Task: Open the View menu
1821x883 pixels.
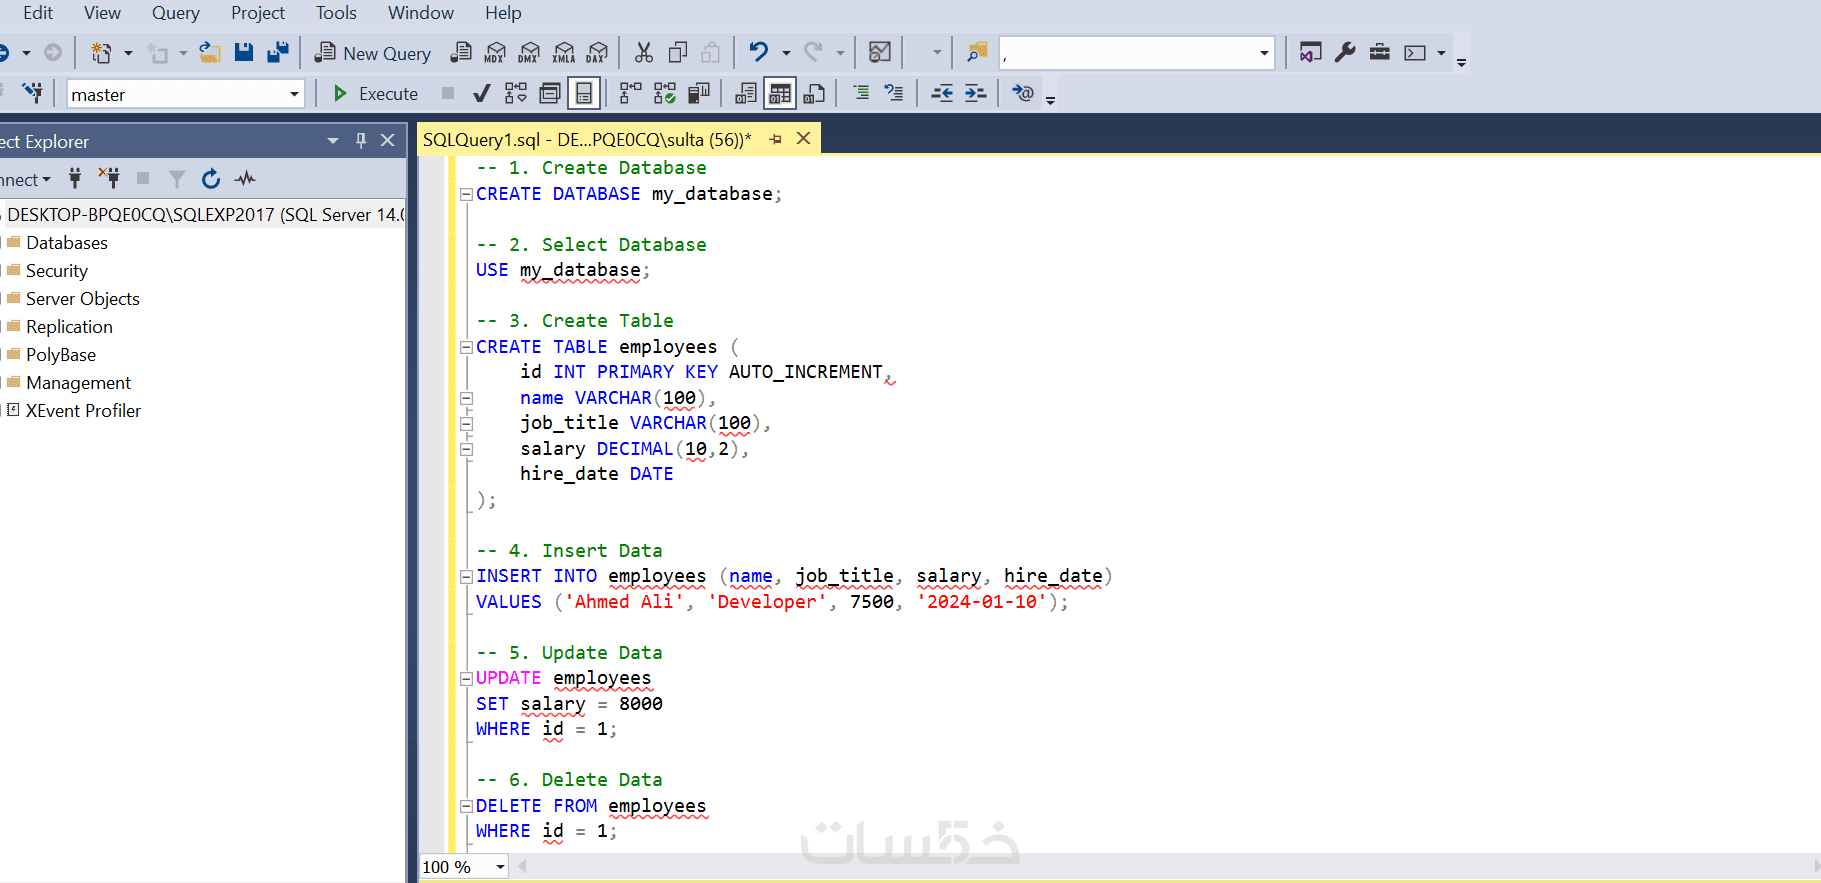Action: 102,13
